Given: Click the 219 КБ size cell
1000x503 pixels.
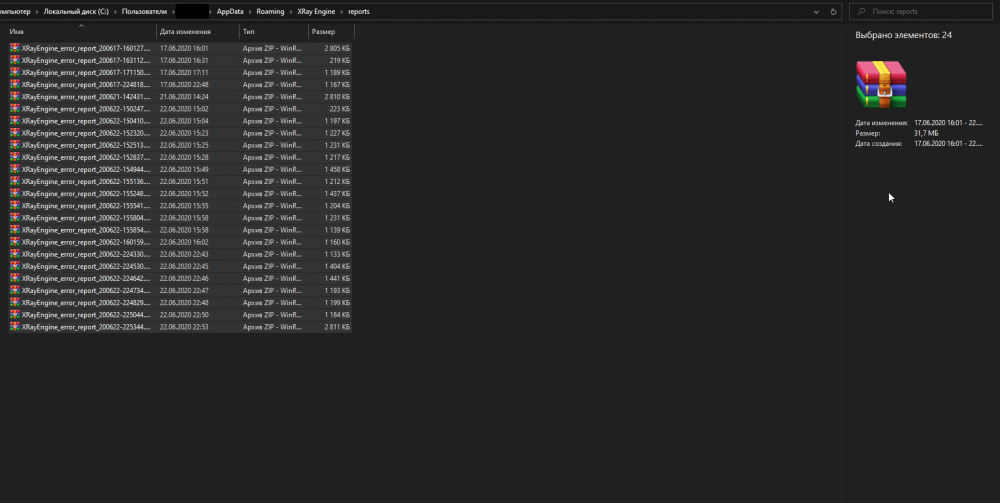Looking at the screenshot, I should coord(339,60).
